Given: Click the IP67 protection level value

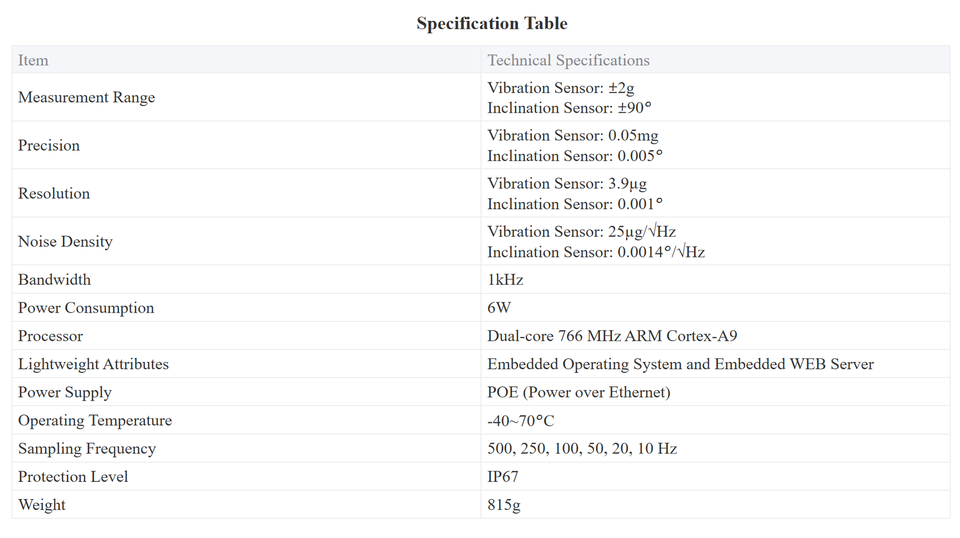Looking at the screenshot, I should pos(502,476).
